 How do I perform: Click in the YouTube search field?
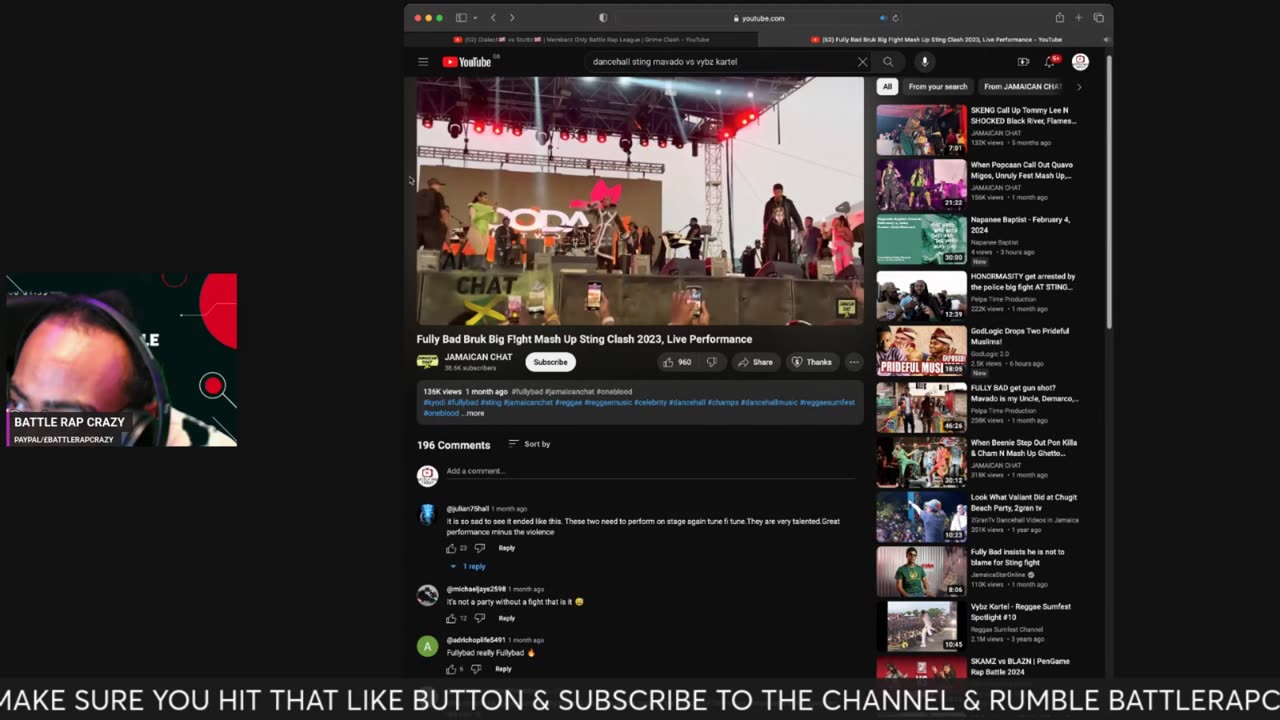(720, 62)
